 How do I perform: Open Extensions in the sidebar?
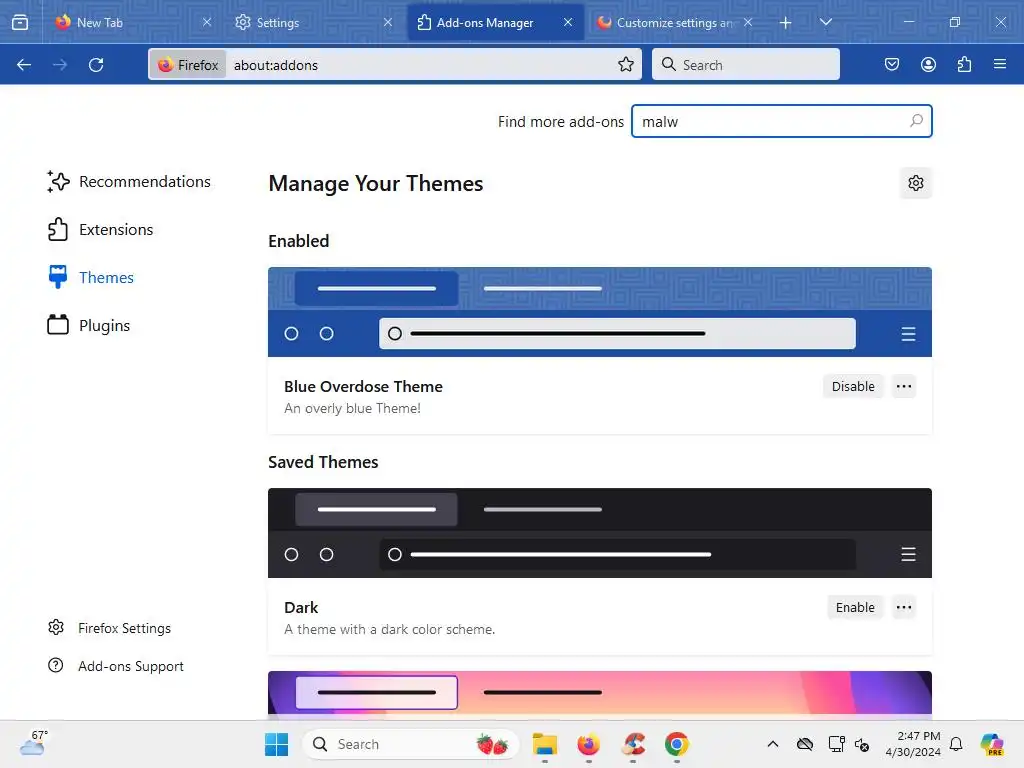point(100,229)
